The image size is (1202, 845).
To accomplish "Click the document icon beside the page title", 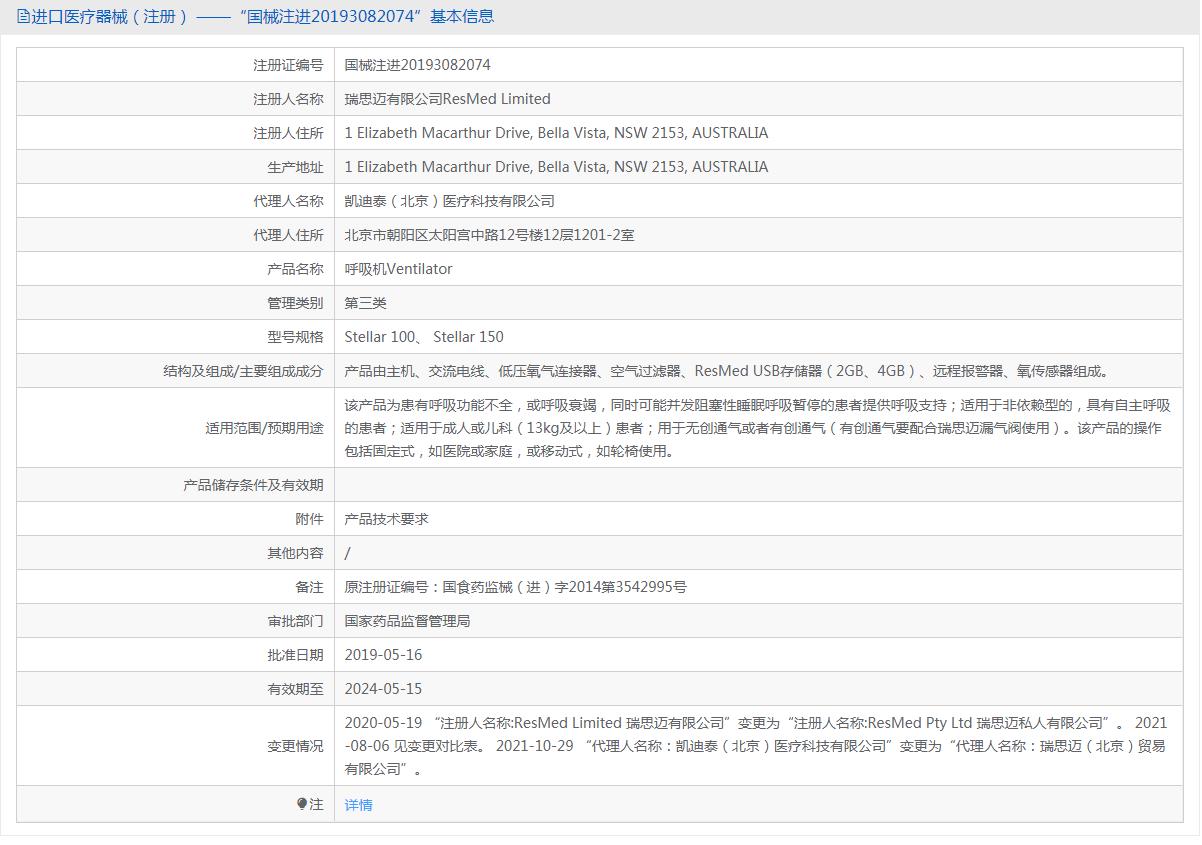I will click(x=24, y=16).
